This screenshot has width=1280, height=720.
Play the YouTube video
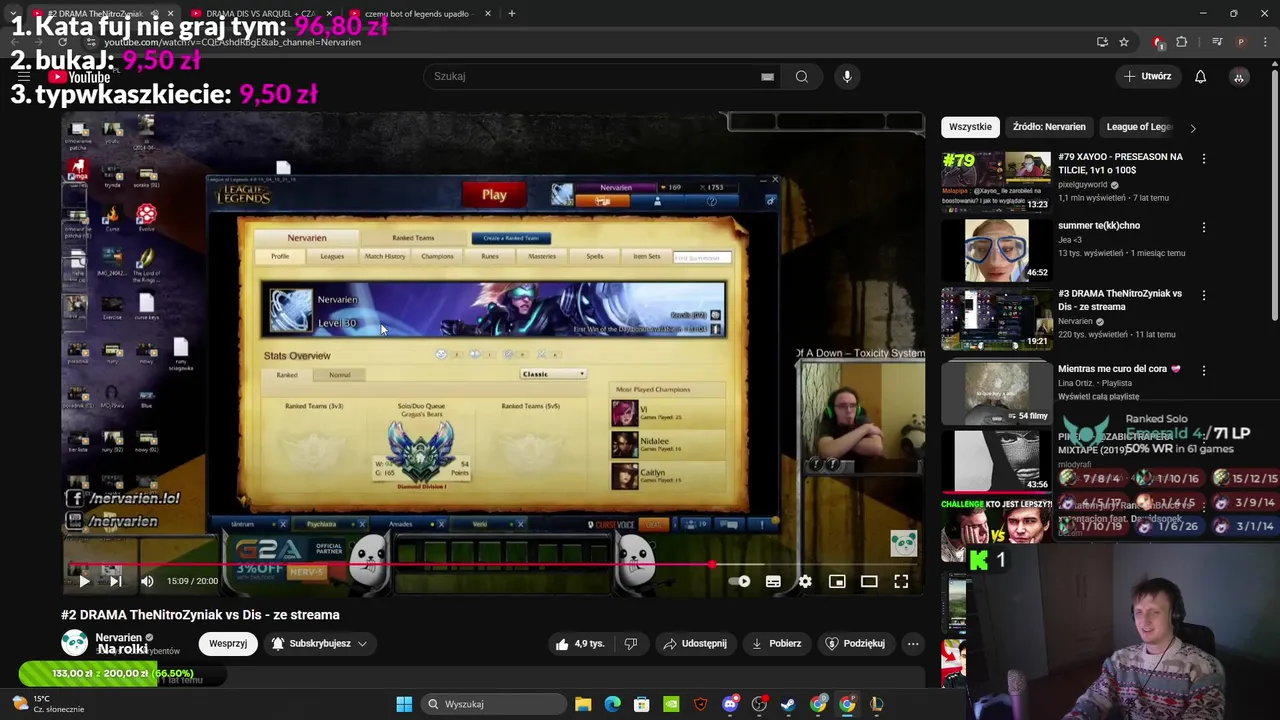point(84,581)
